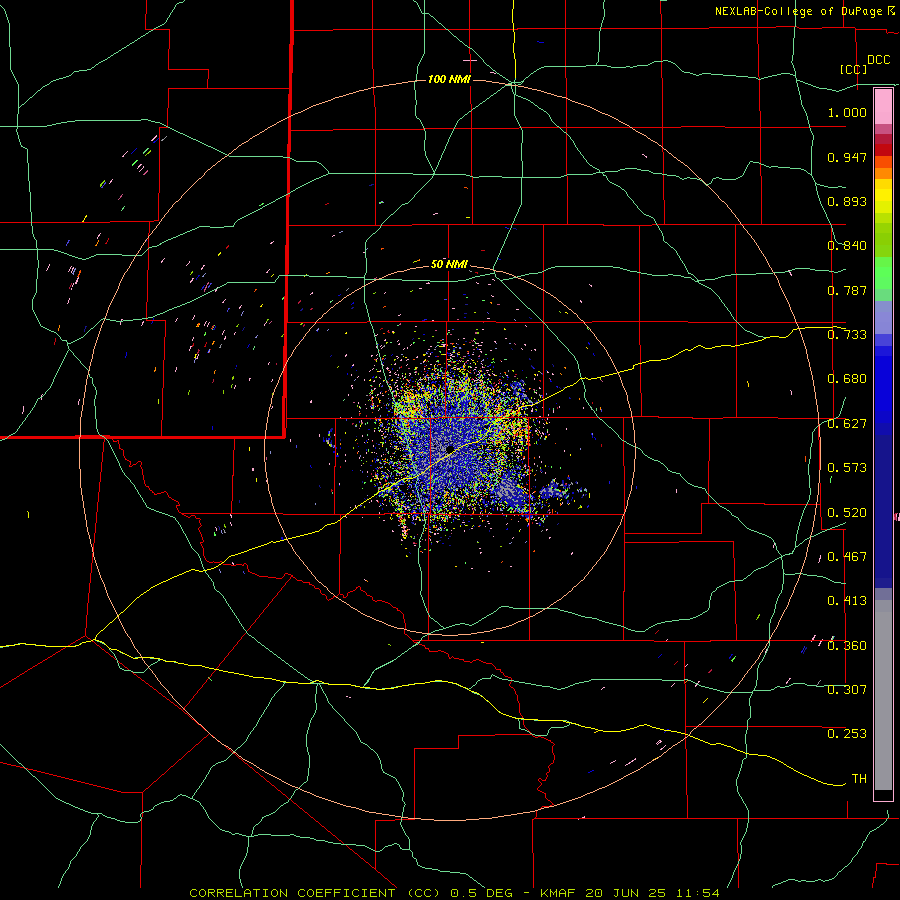Select the red segment of color scale
The width and height of the screenshot is (900, 900).
(883, 149)
